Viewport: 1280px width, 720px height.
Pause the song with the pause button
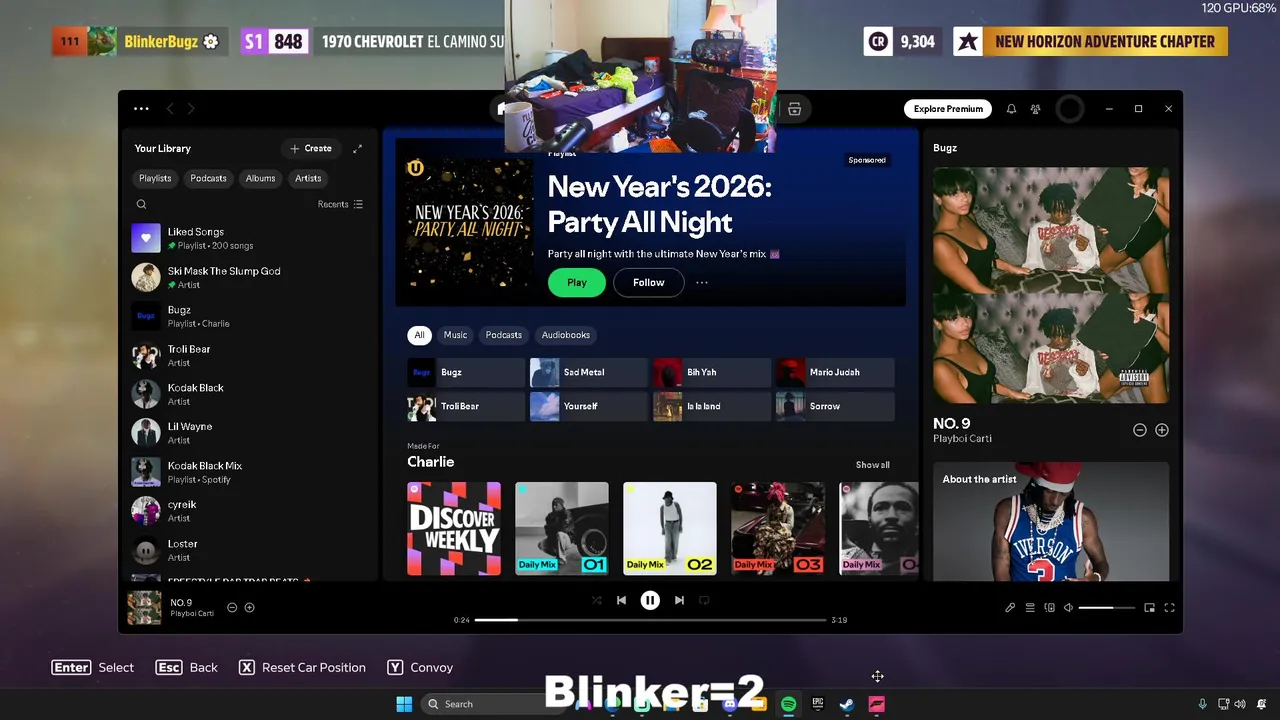(650, 600)
